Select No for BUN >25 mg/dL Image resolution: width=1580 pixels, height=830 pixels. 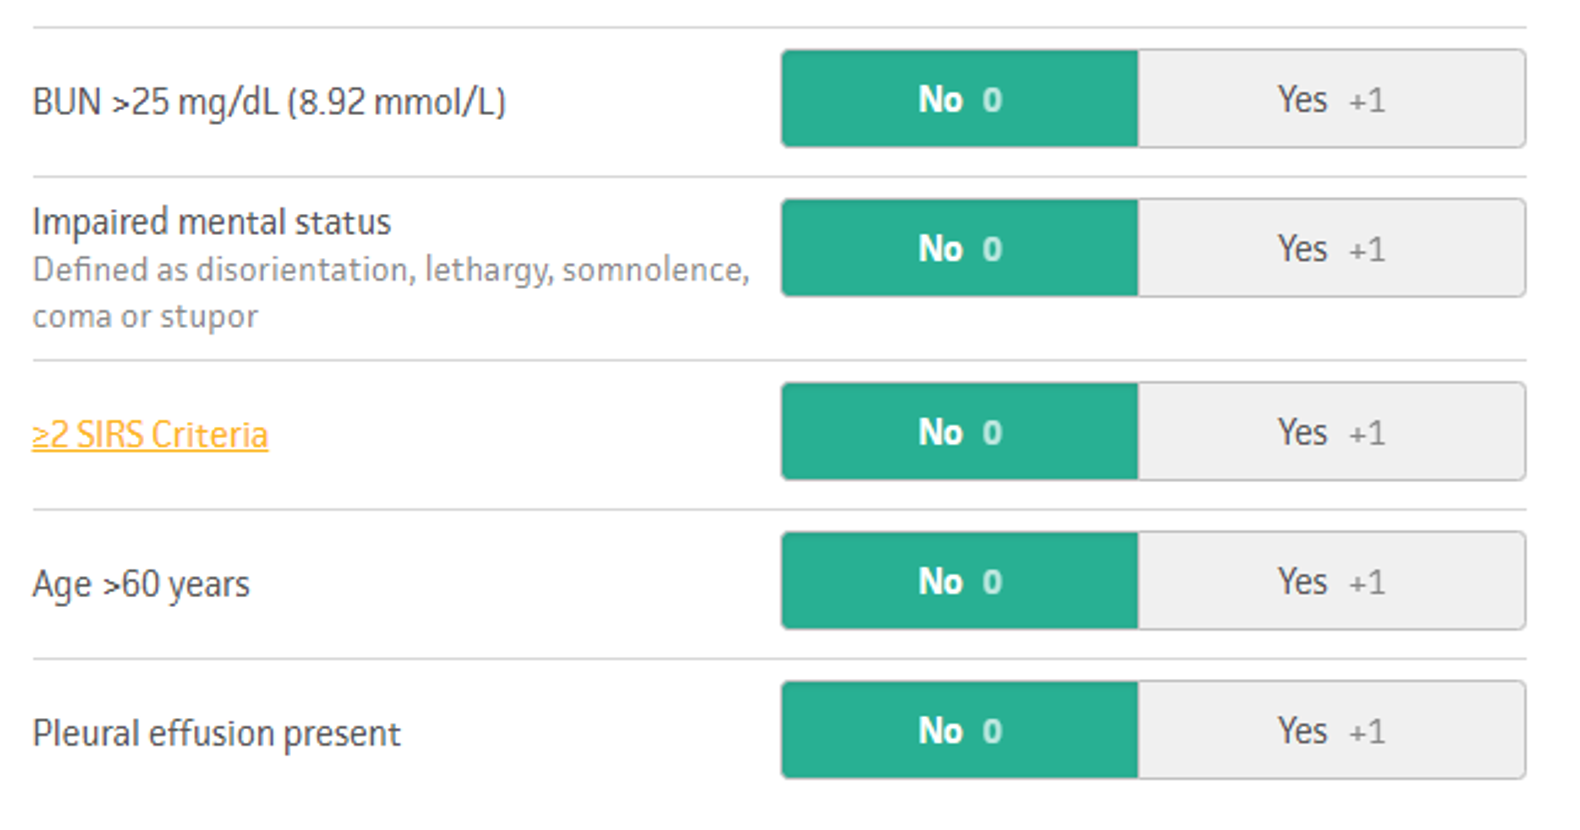point(960,99)
